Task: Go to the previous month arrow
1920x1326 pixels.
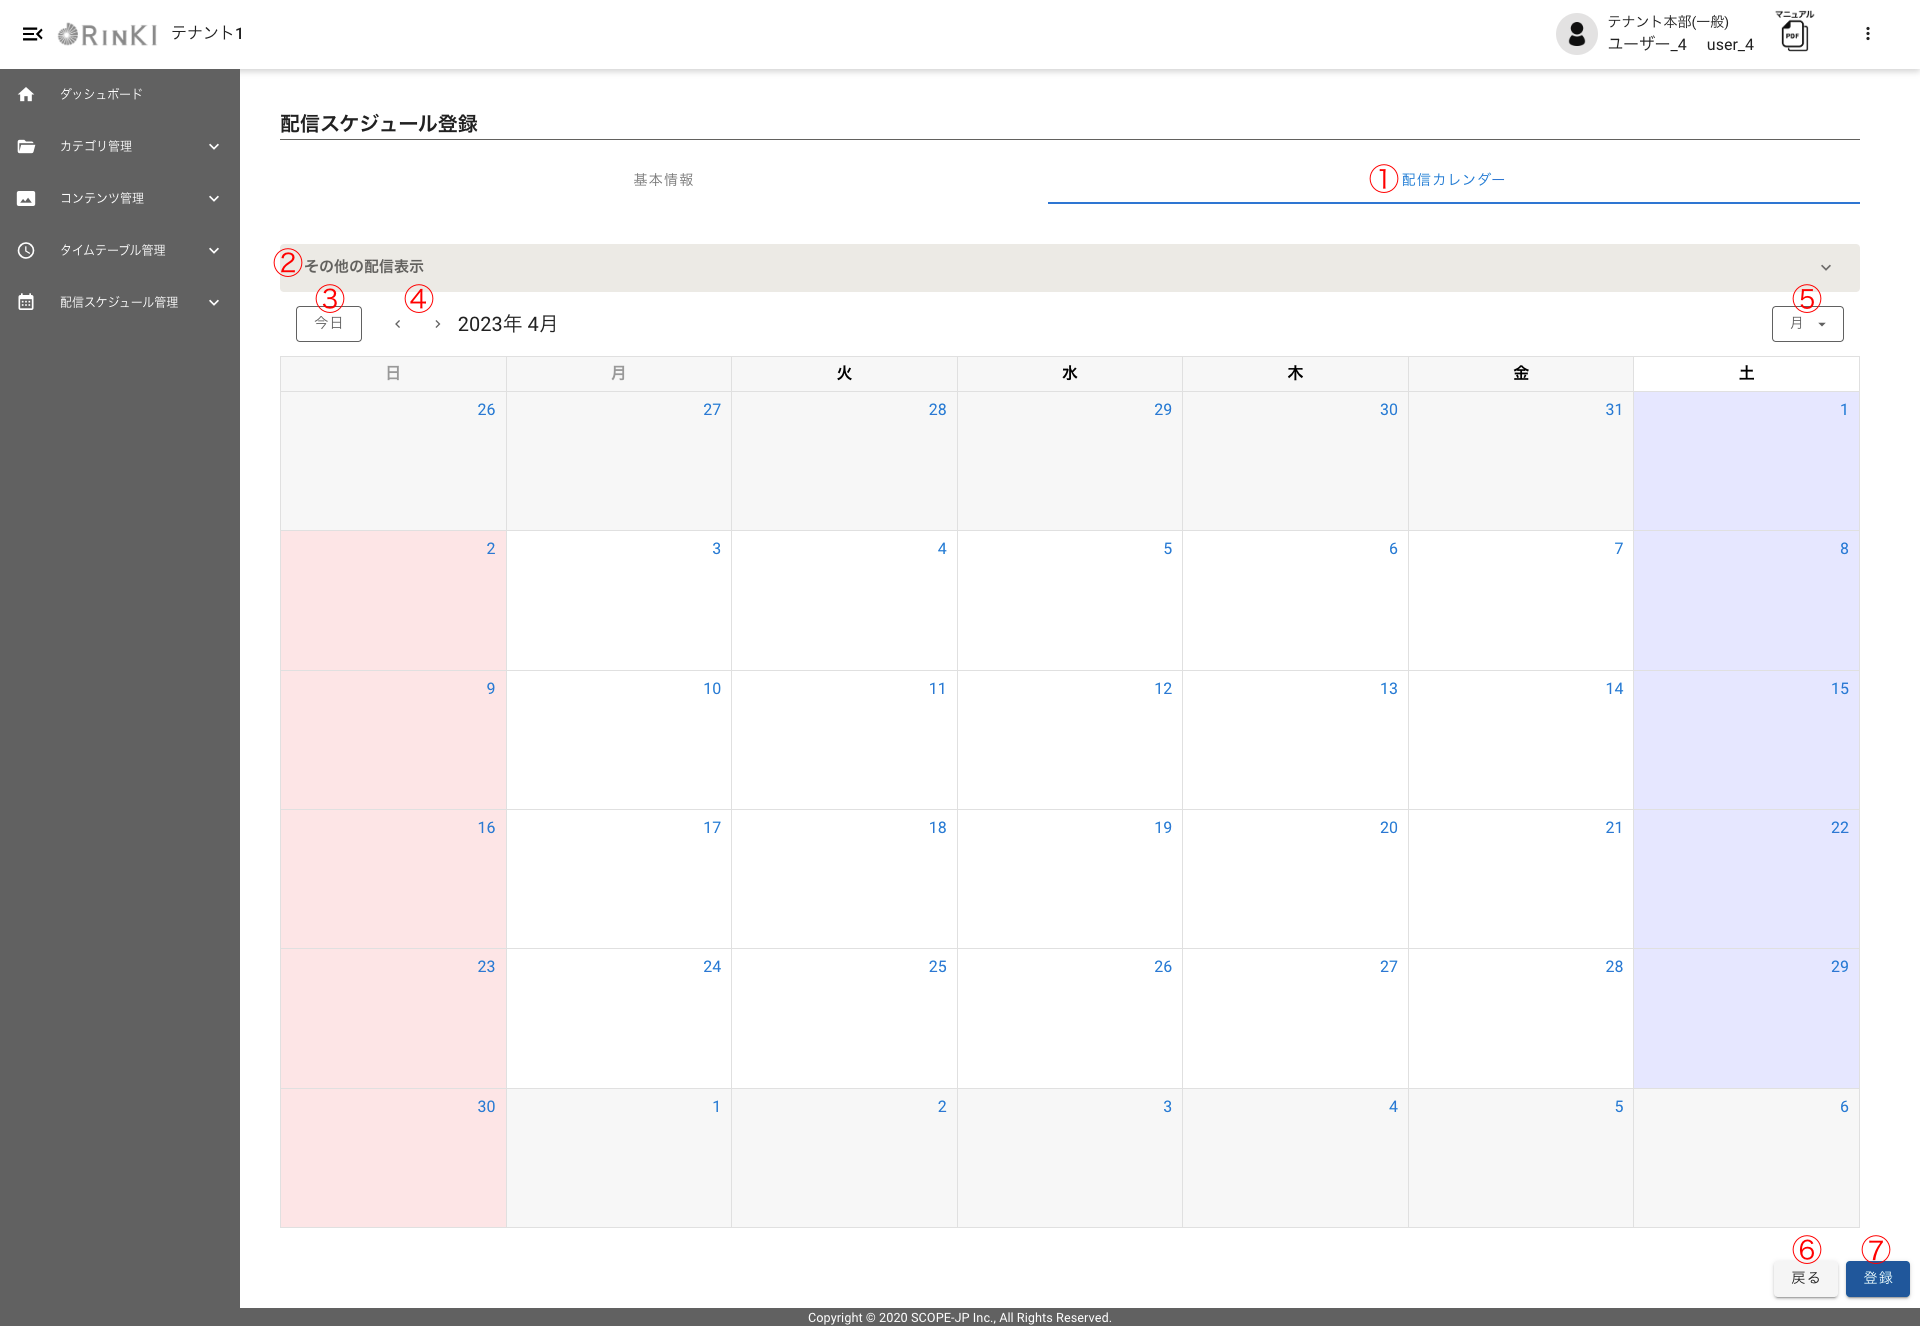Action: point(398,324)
